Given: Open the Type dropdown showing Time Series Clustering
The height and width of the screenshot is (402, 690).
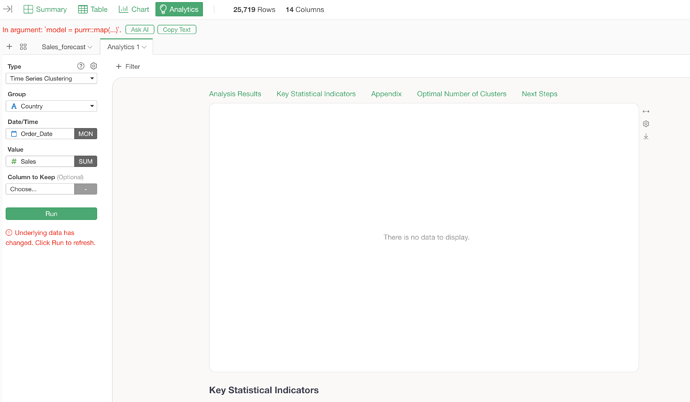Looking at the screenshot, I should [51, 78].
